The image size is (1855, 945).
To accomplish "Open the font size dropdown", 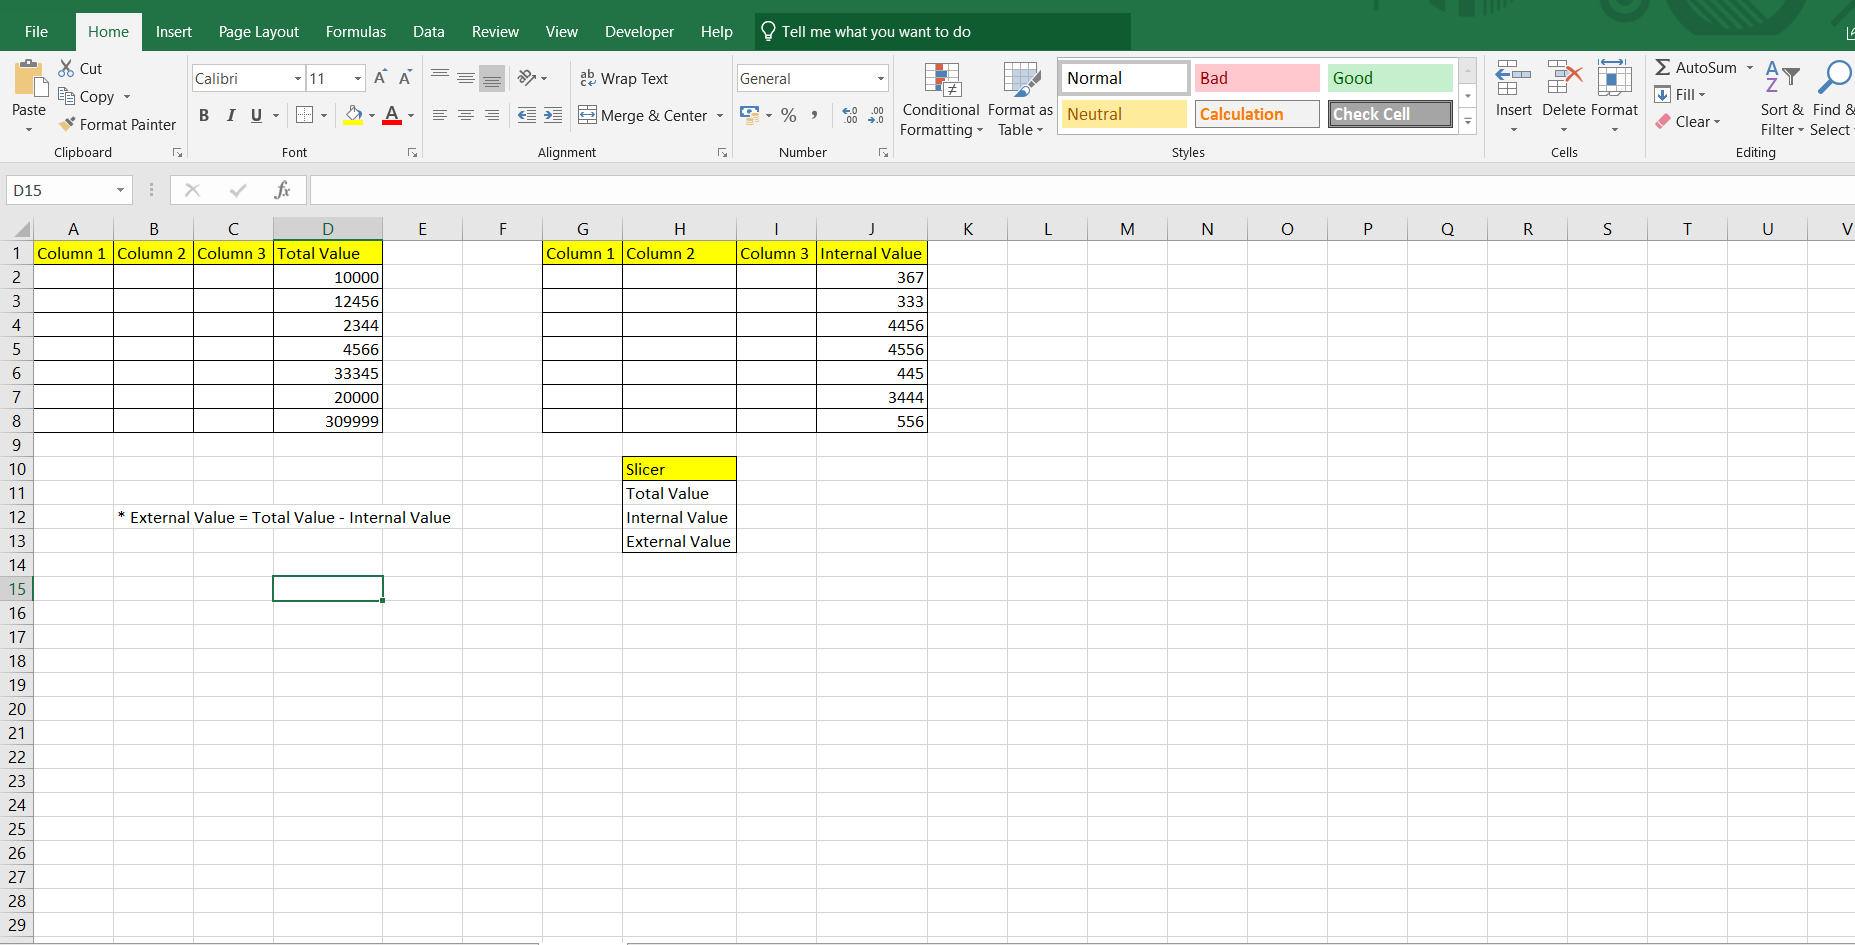I will pos(358,78).
